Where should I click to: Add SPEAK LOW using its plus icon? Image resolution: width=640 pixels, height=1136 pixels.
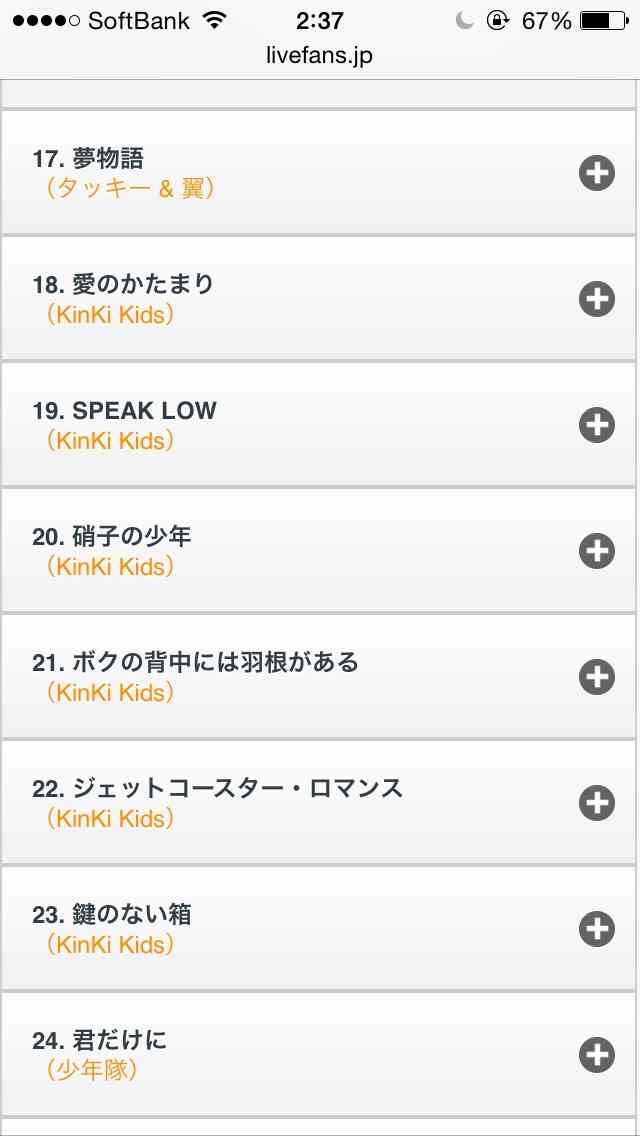tap(597, 425)
